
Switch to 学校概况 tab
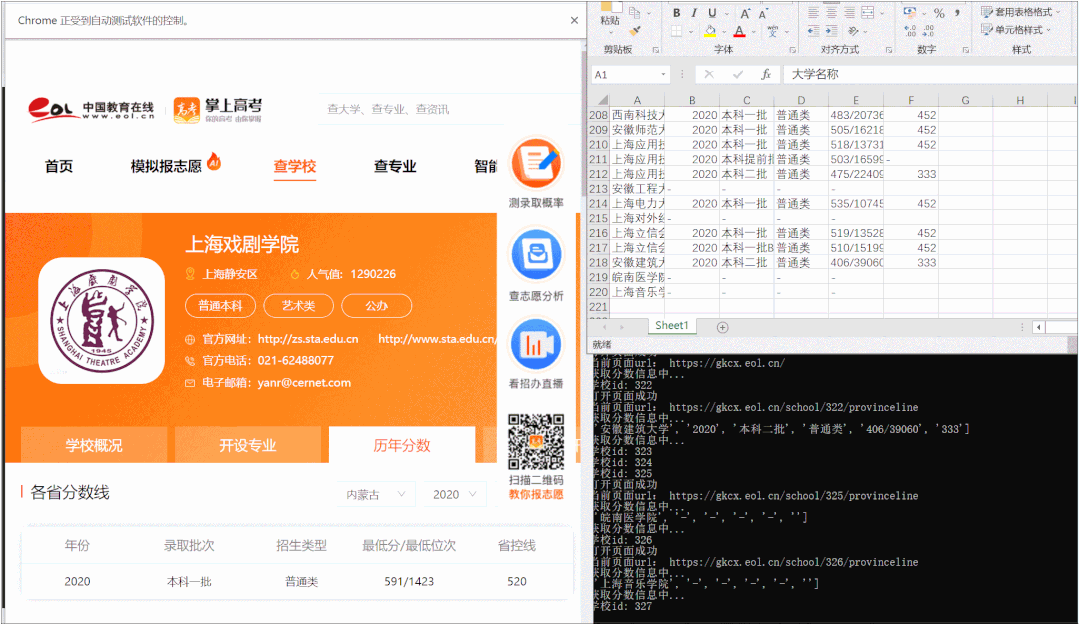point(94,445)
